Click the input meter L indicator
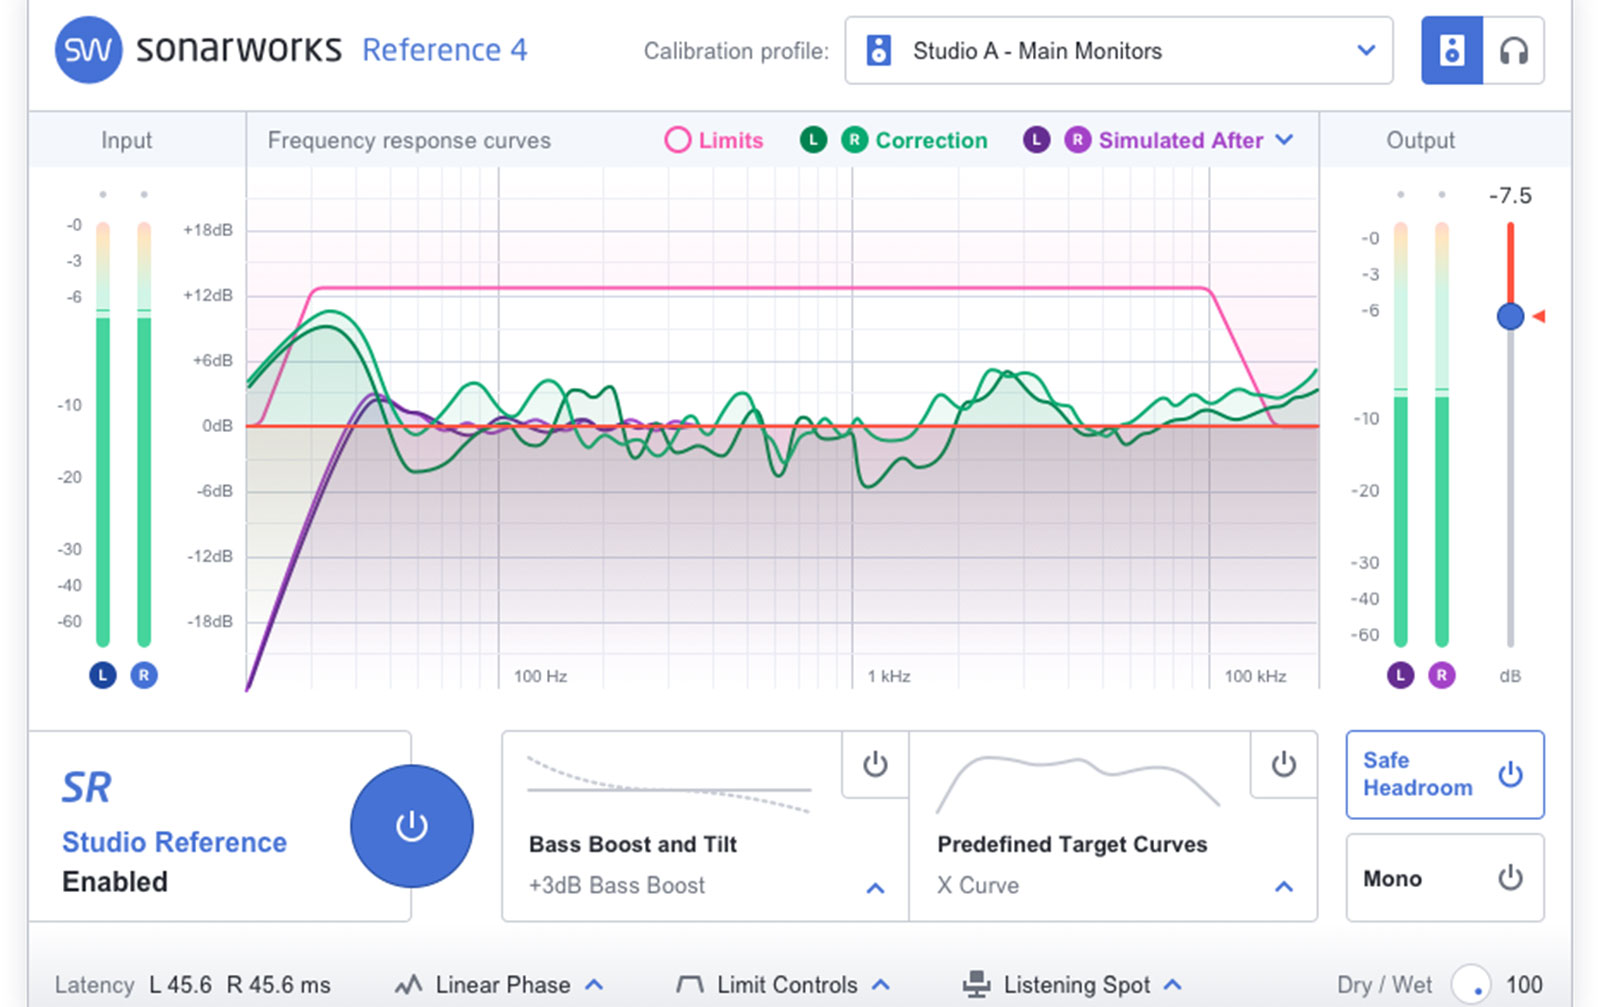The image size is (1600, 1007). pos(103,675)
